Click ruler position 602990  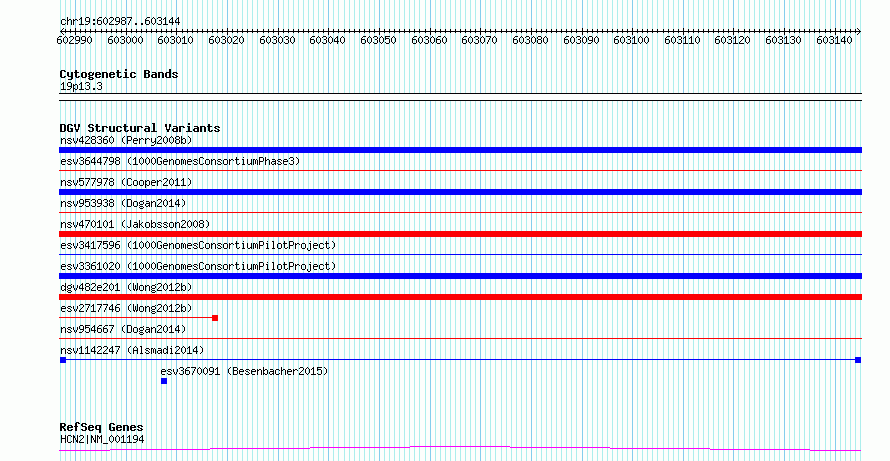(x=75, y=40)
